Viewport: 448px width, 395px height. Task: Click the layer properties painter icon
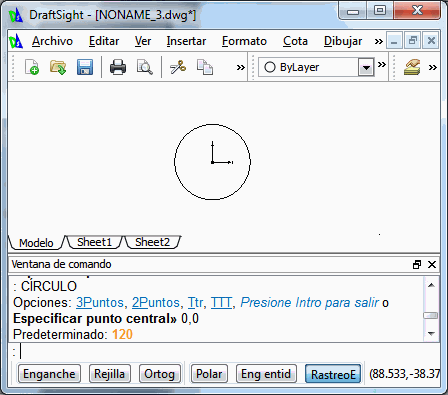tap(412, 67)
